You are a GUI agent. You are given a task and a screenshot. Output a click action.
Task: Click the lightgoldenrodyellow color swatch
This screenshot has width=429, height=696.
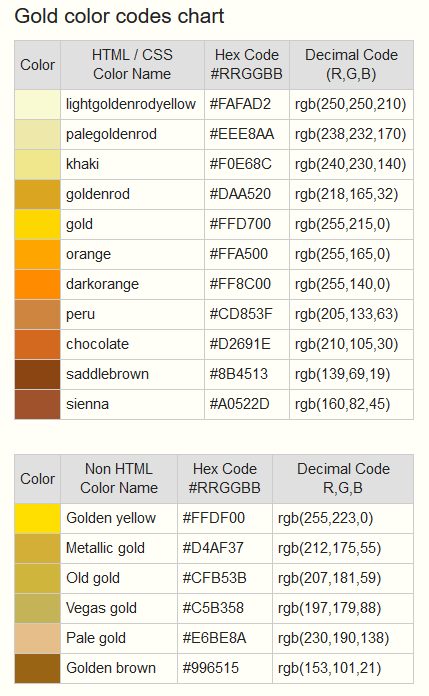pyautogui.click(x=38, y=105)
